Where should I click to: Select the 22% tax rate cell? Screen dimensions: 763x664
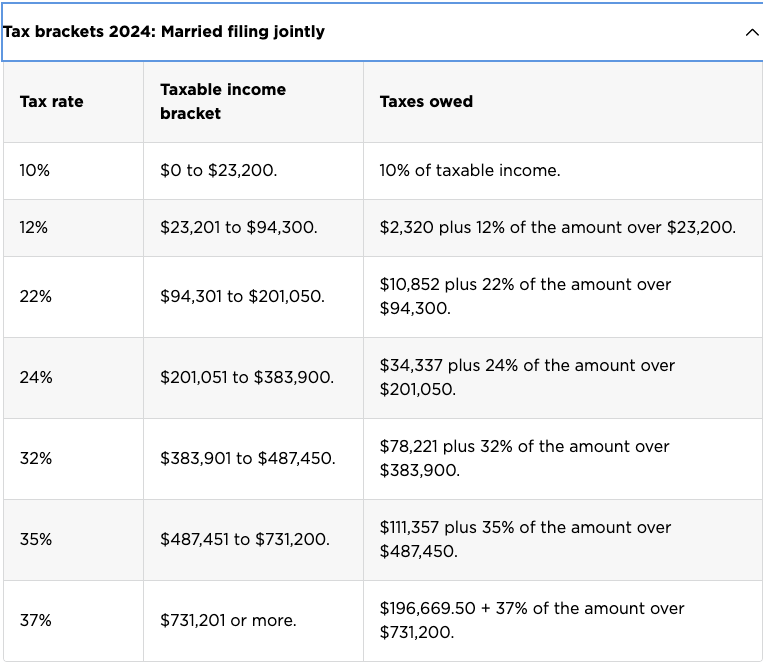[73, 297]
